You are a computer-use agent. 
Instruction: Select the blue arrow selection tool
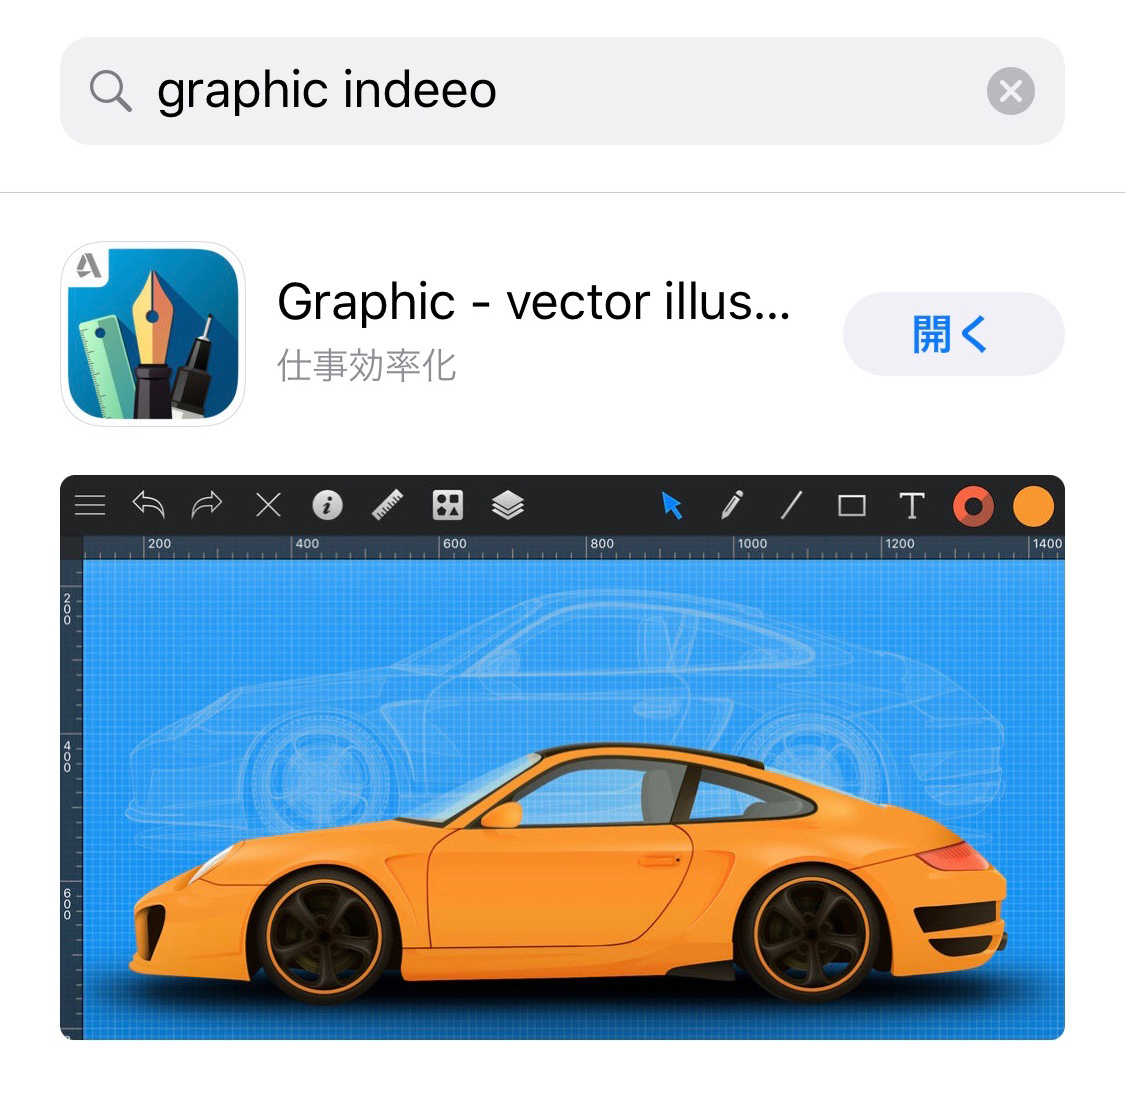672,505
